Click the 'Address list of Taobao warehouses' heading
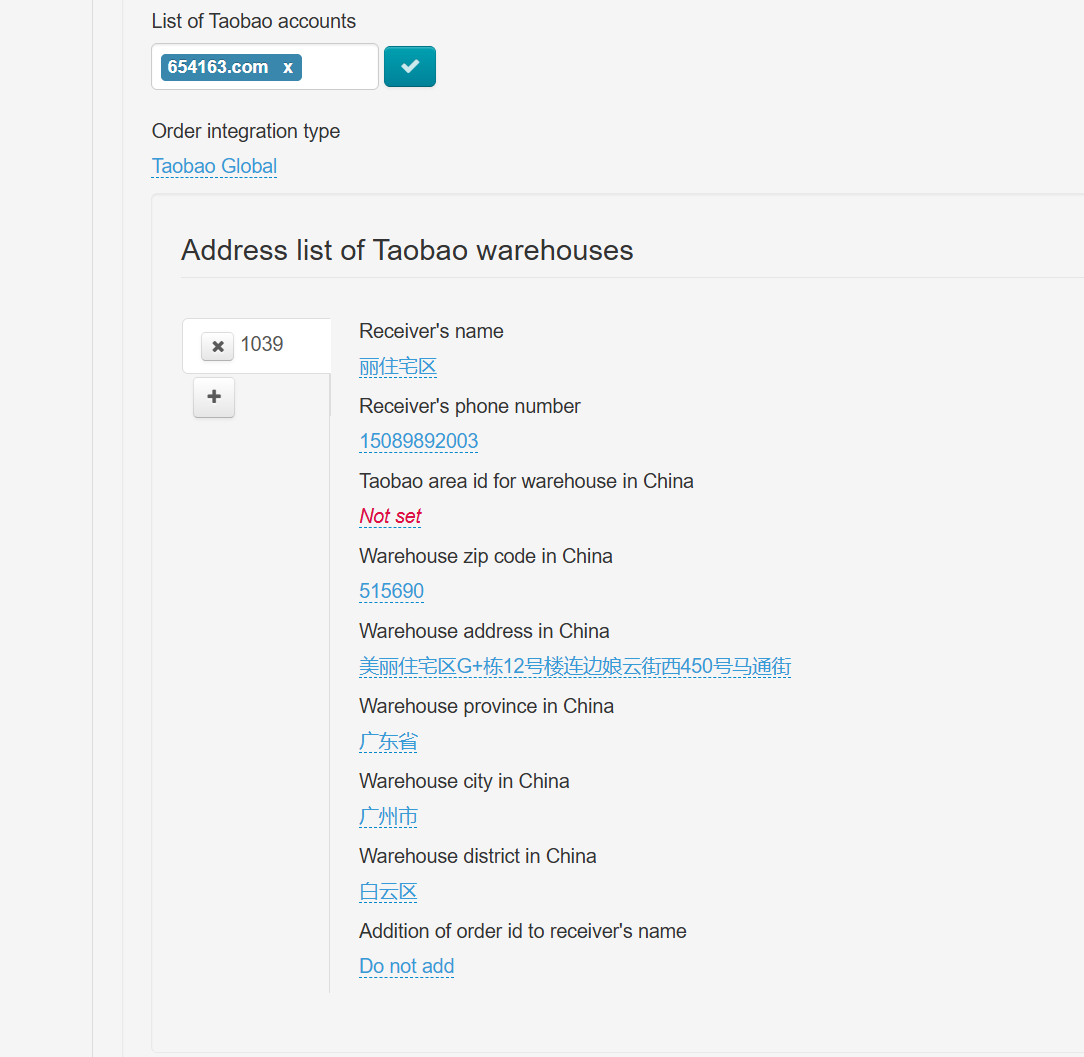 point(407,250)
